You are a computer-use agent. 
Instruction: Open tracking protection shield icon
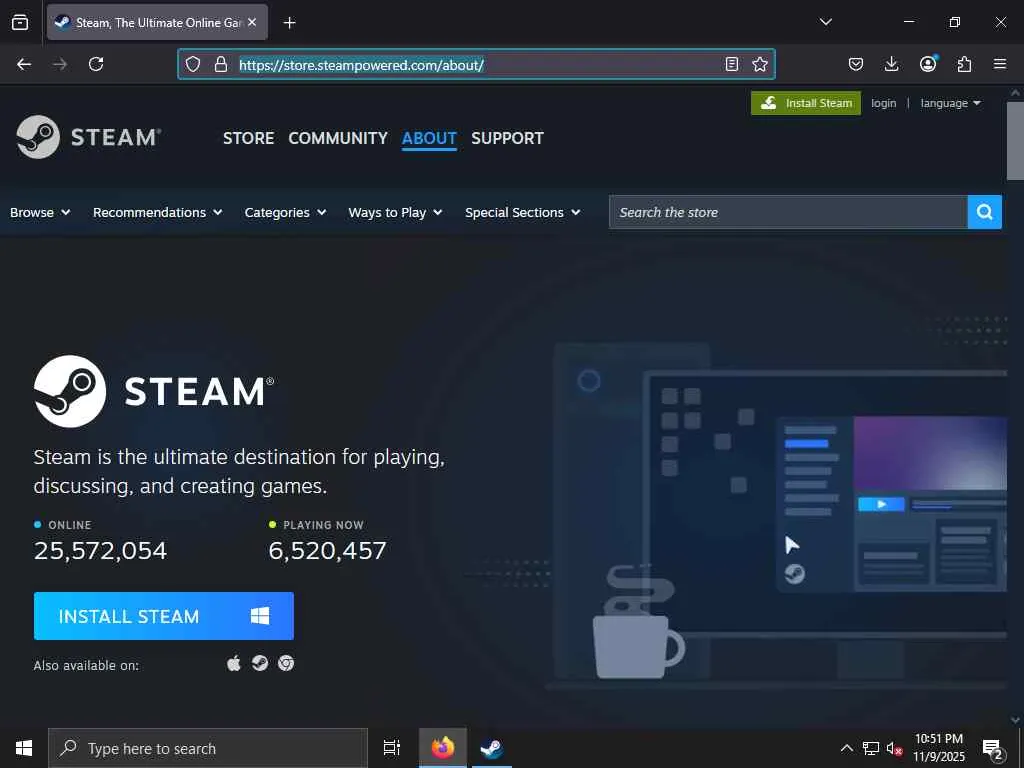[193, 64]
